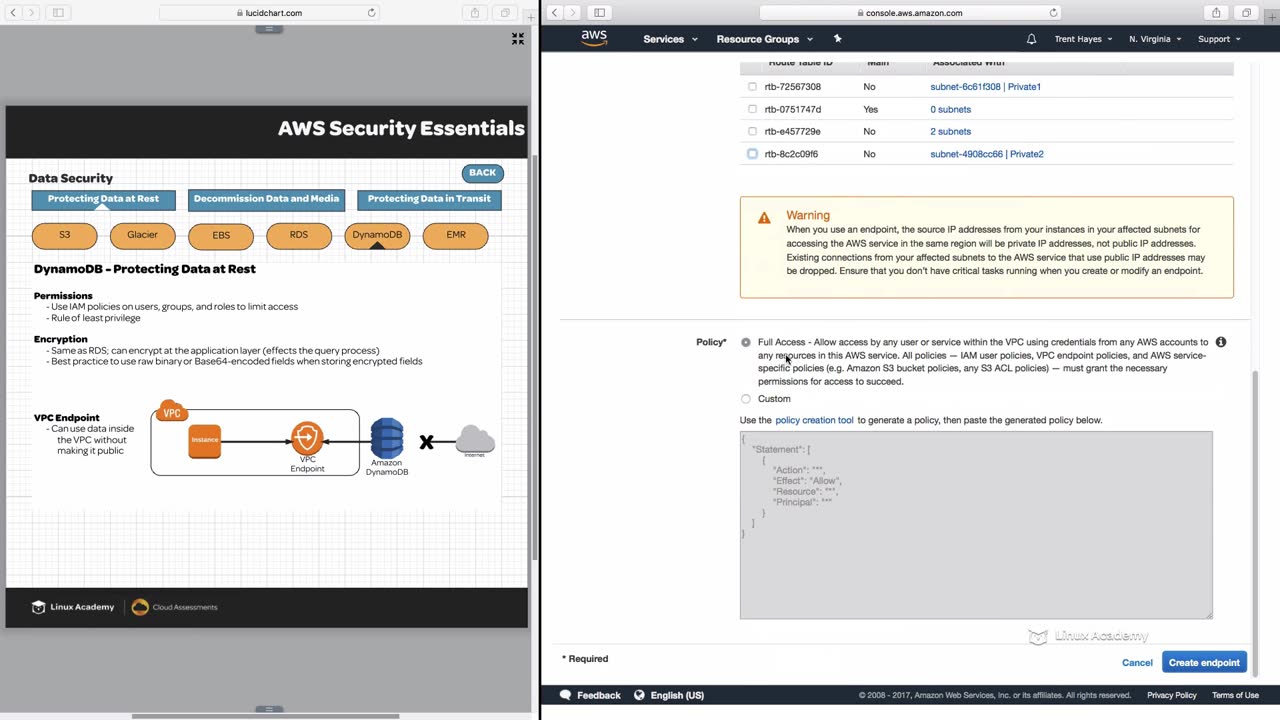
Task: Go back in the AWS console Safari window
Action: [554, 13]
